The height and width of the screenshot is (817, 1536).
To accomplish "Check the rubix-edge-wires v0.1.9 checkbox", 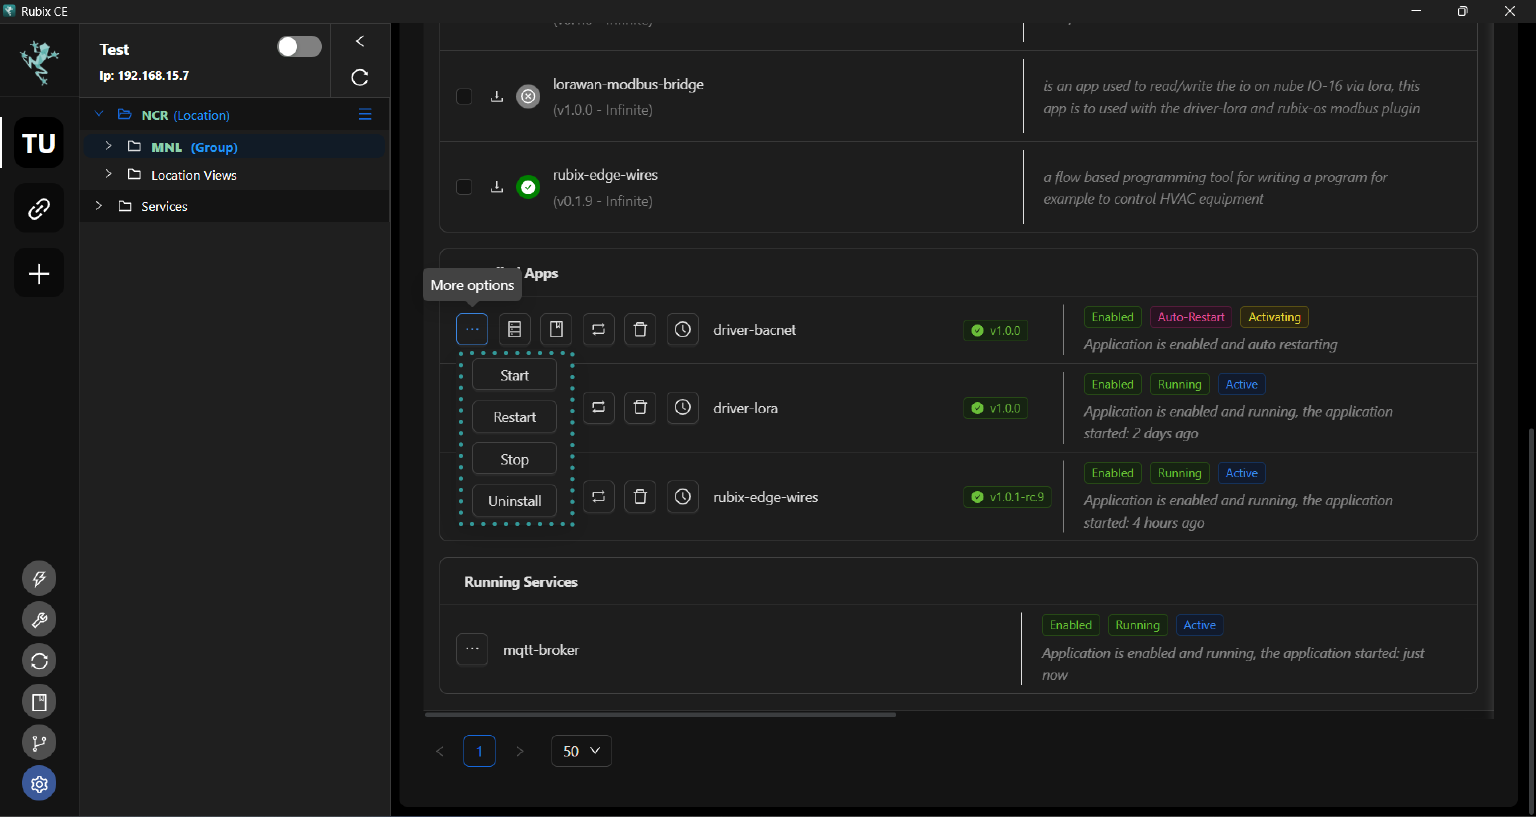I will pos(464,187).
